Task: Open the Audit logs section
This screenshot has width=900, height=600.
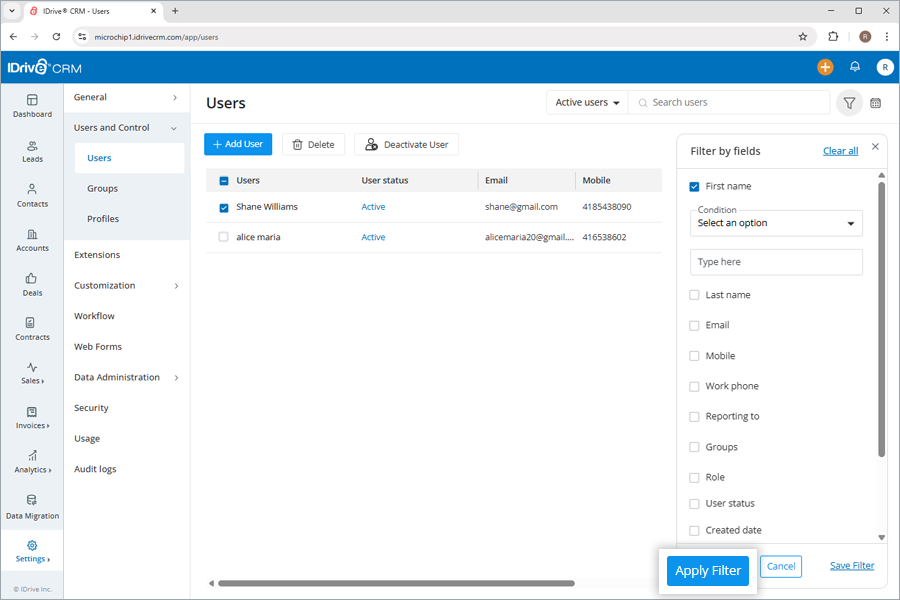Action: [95, 469]
